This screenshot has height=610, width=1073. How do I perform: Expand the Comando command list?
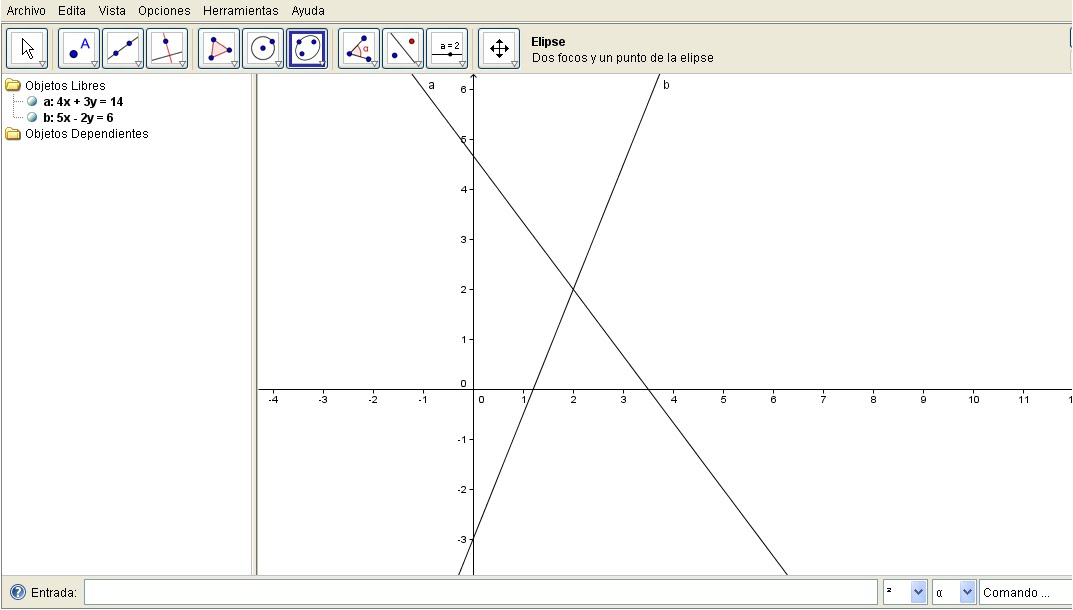click(1020, 592)
